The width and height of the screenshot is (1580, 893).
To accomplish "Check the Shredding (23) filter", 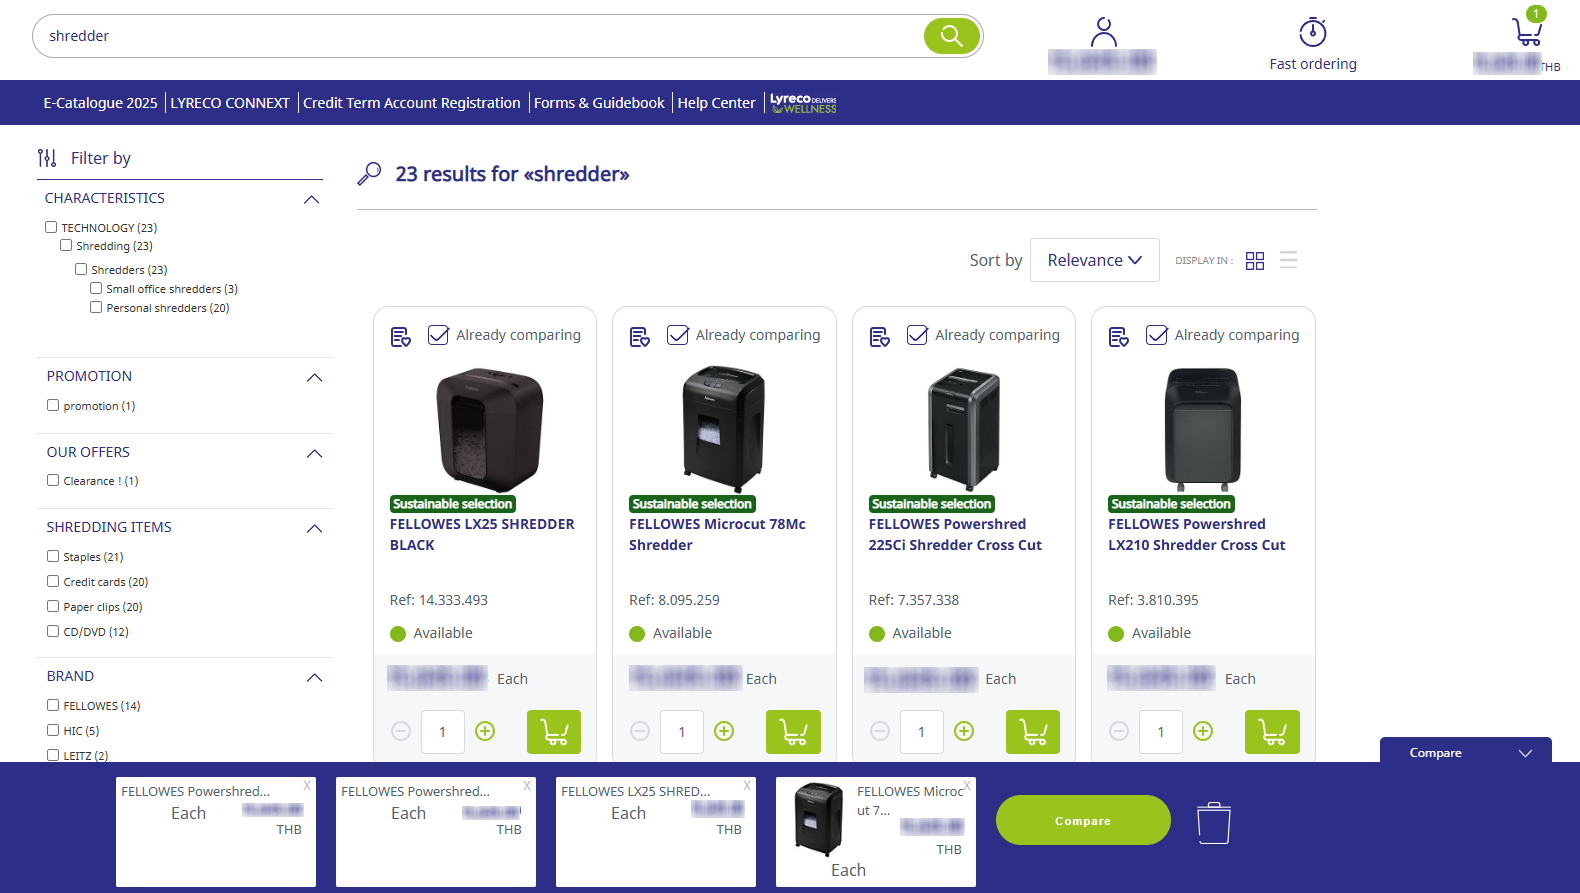I will 66,245.
